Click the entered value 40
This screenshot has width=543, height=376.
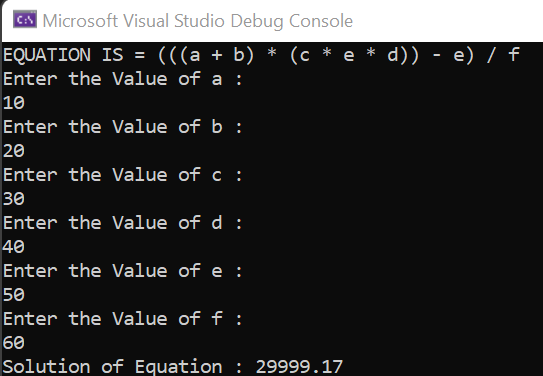pos(14,247)
